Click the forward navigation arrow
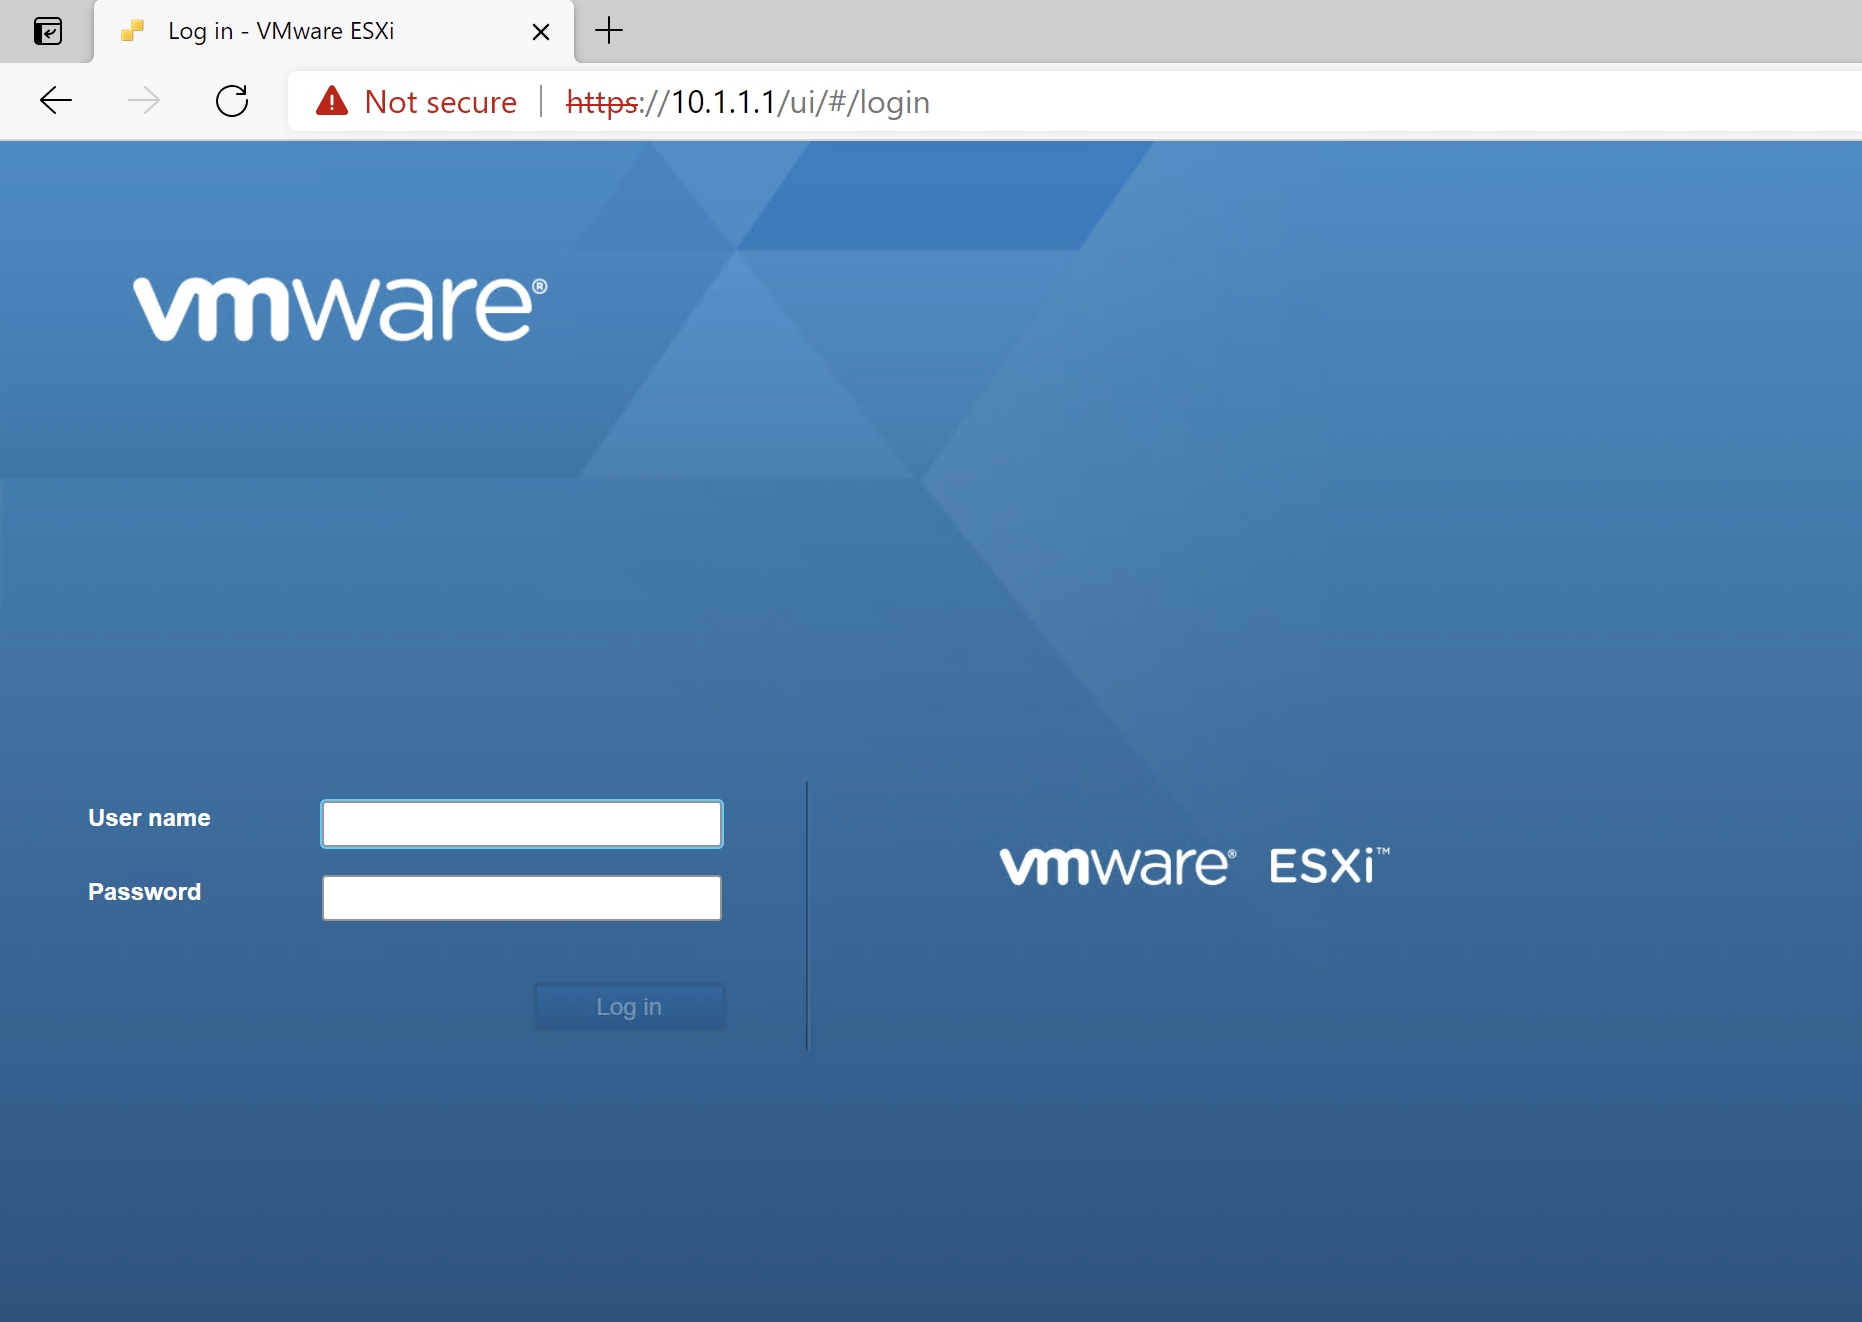Image resolution: width=1862 pixels, height=1322 pixels. (144, 100)
